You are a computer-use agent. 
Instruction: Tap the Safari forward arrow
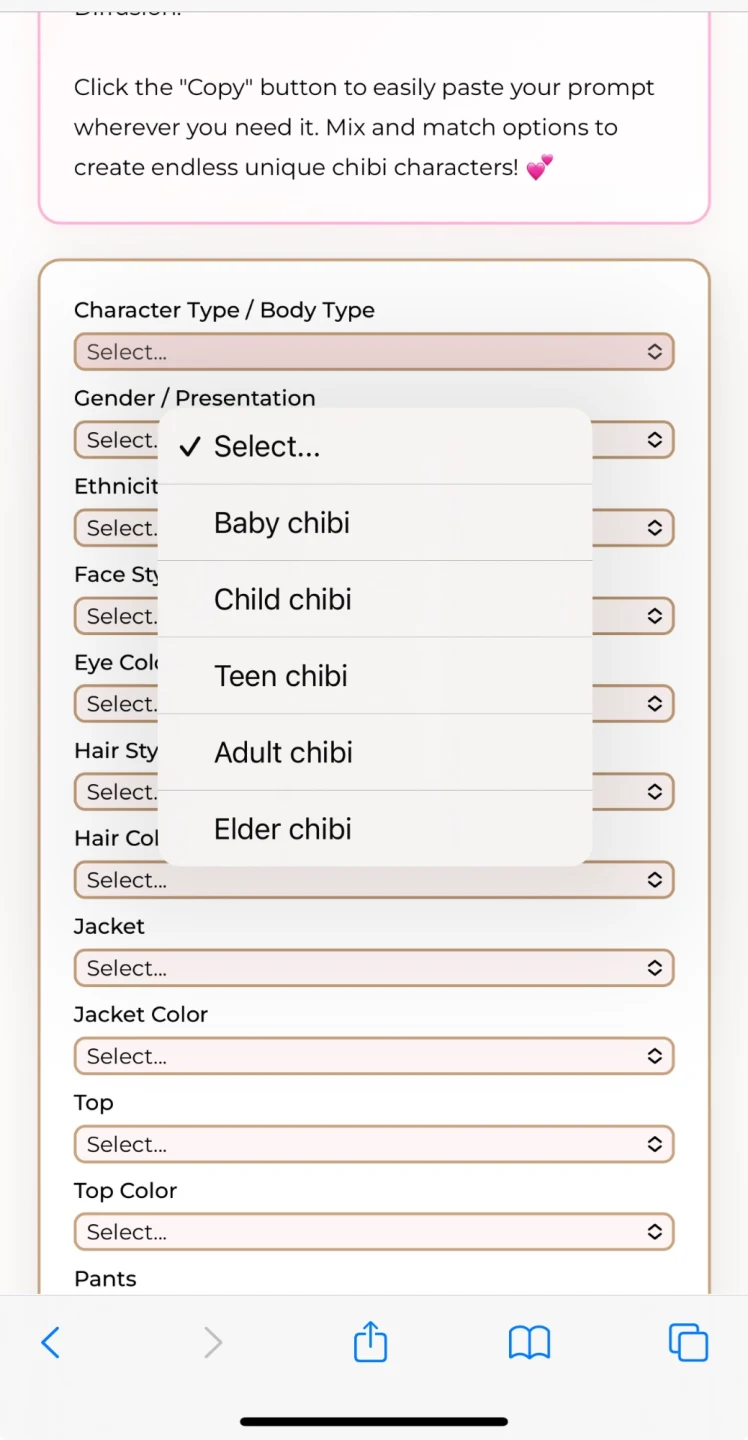pyautogui.click(x=212, y=1342)
